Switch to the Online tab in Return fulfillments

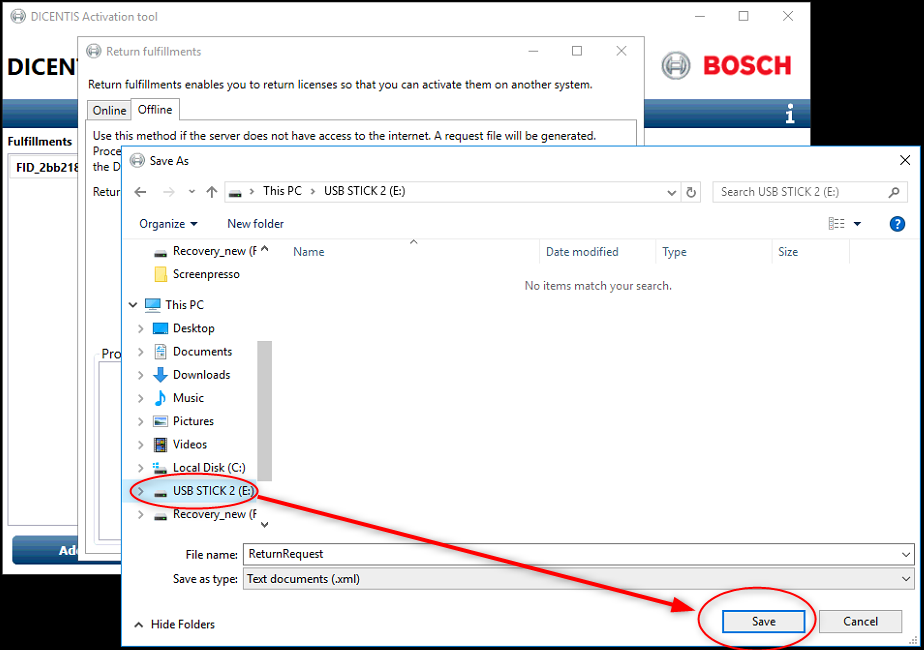click(109, 110)
